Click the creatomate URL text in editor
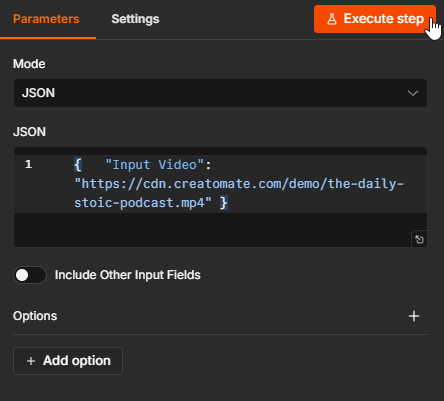This screenshot has height=401, width=444. click(x=239, y=193)
